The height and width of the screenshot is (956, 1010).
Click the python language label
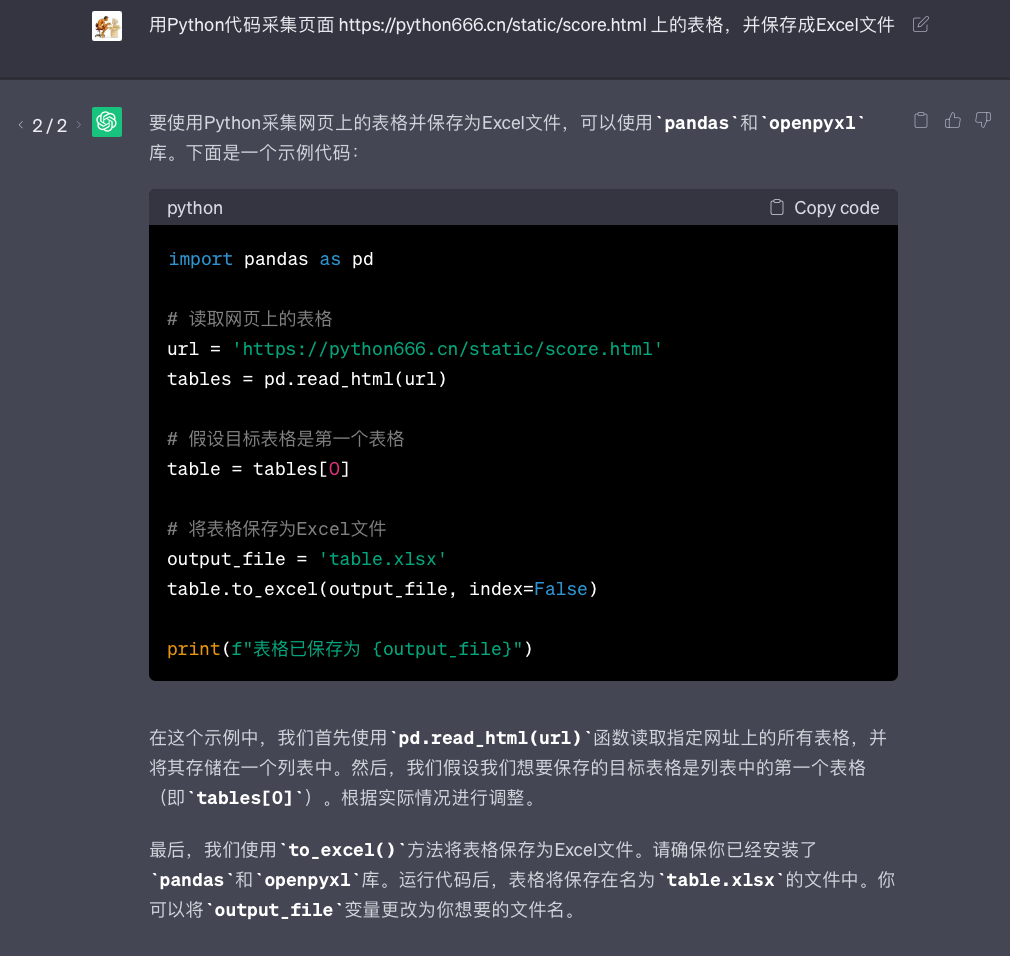(195, 208)
